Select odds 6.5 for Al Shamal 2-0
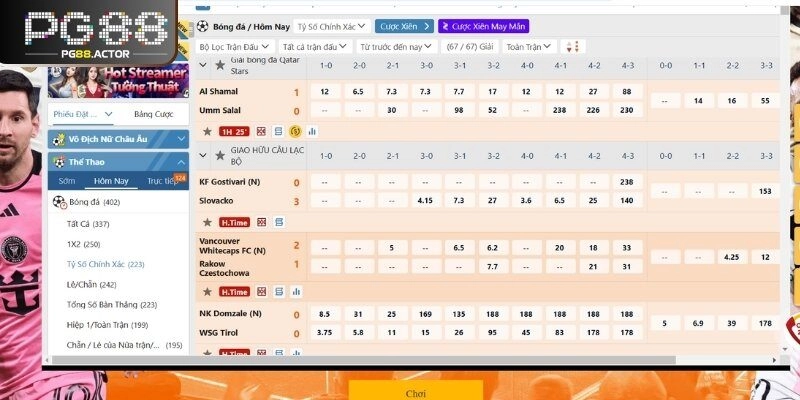The image size is (800, 400). click(358, 92)
